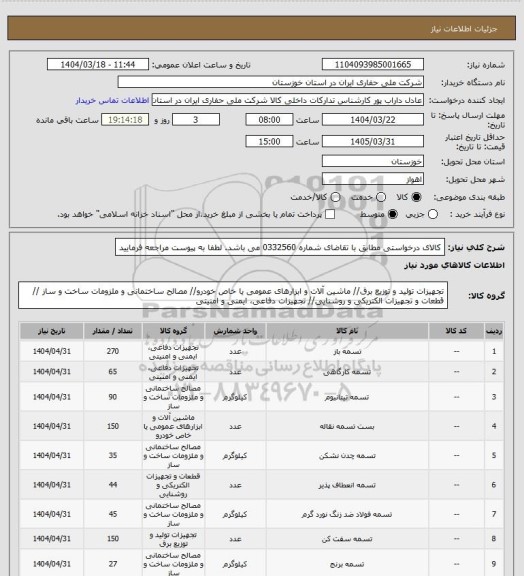Click the goods group text box
Image resolution: width=524 pixels, height=576 pixels.
[x=233, y=296]
